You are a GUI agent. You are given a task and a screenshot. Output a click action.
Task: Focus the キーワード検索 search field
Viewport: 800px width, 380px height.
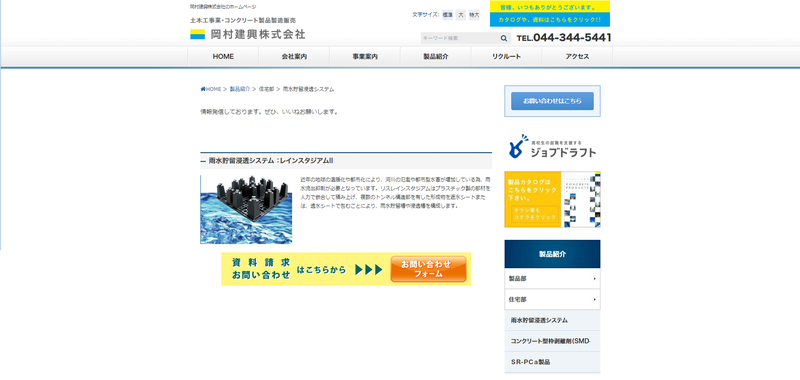pos(460,38)
